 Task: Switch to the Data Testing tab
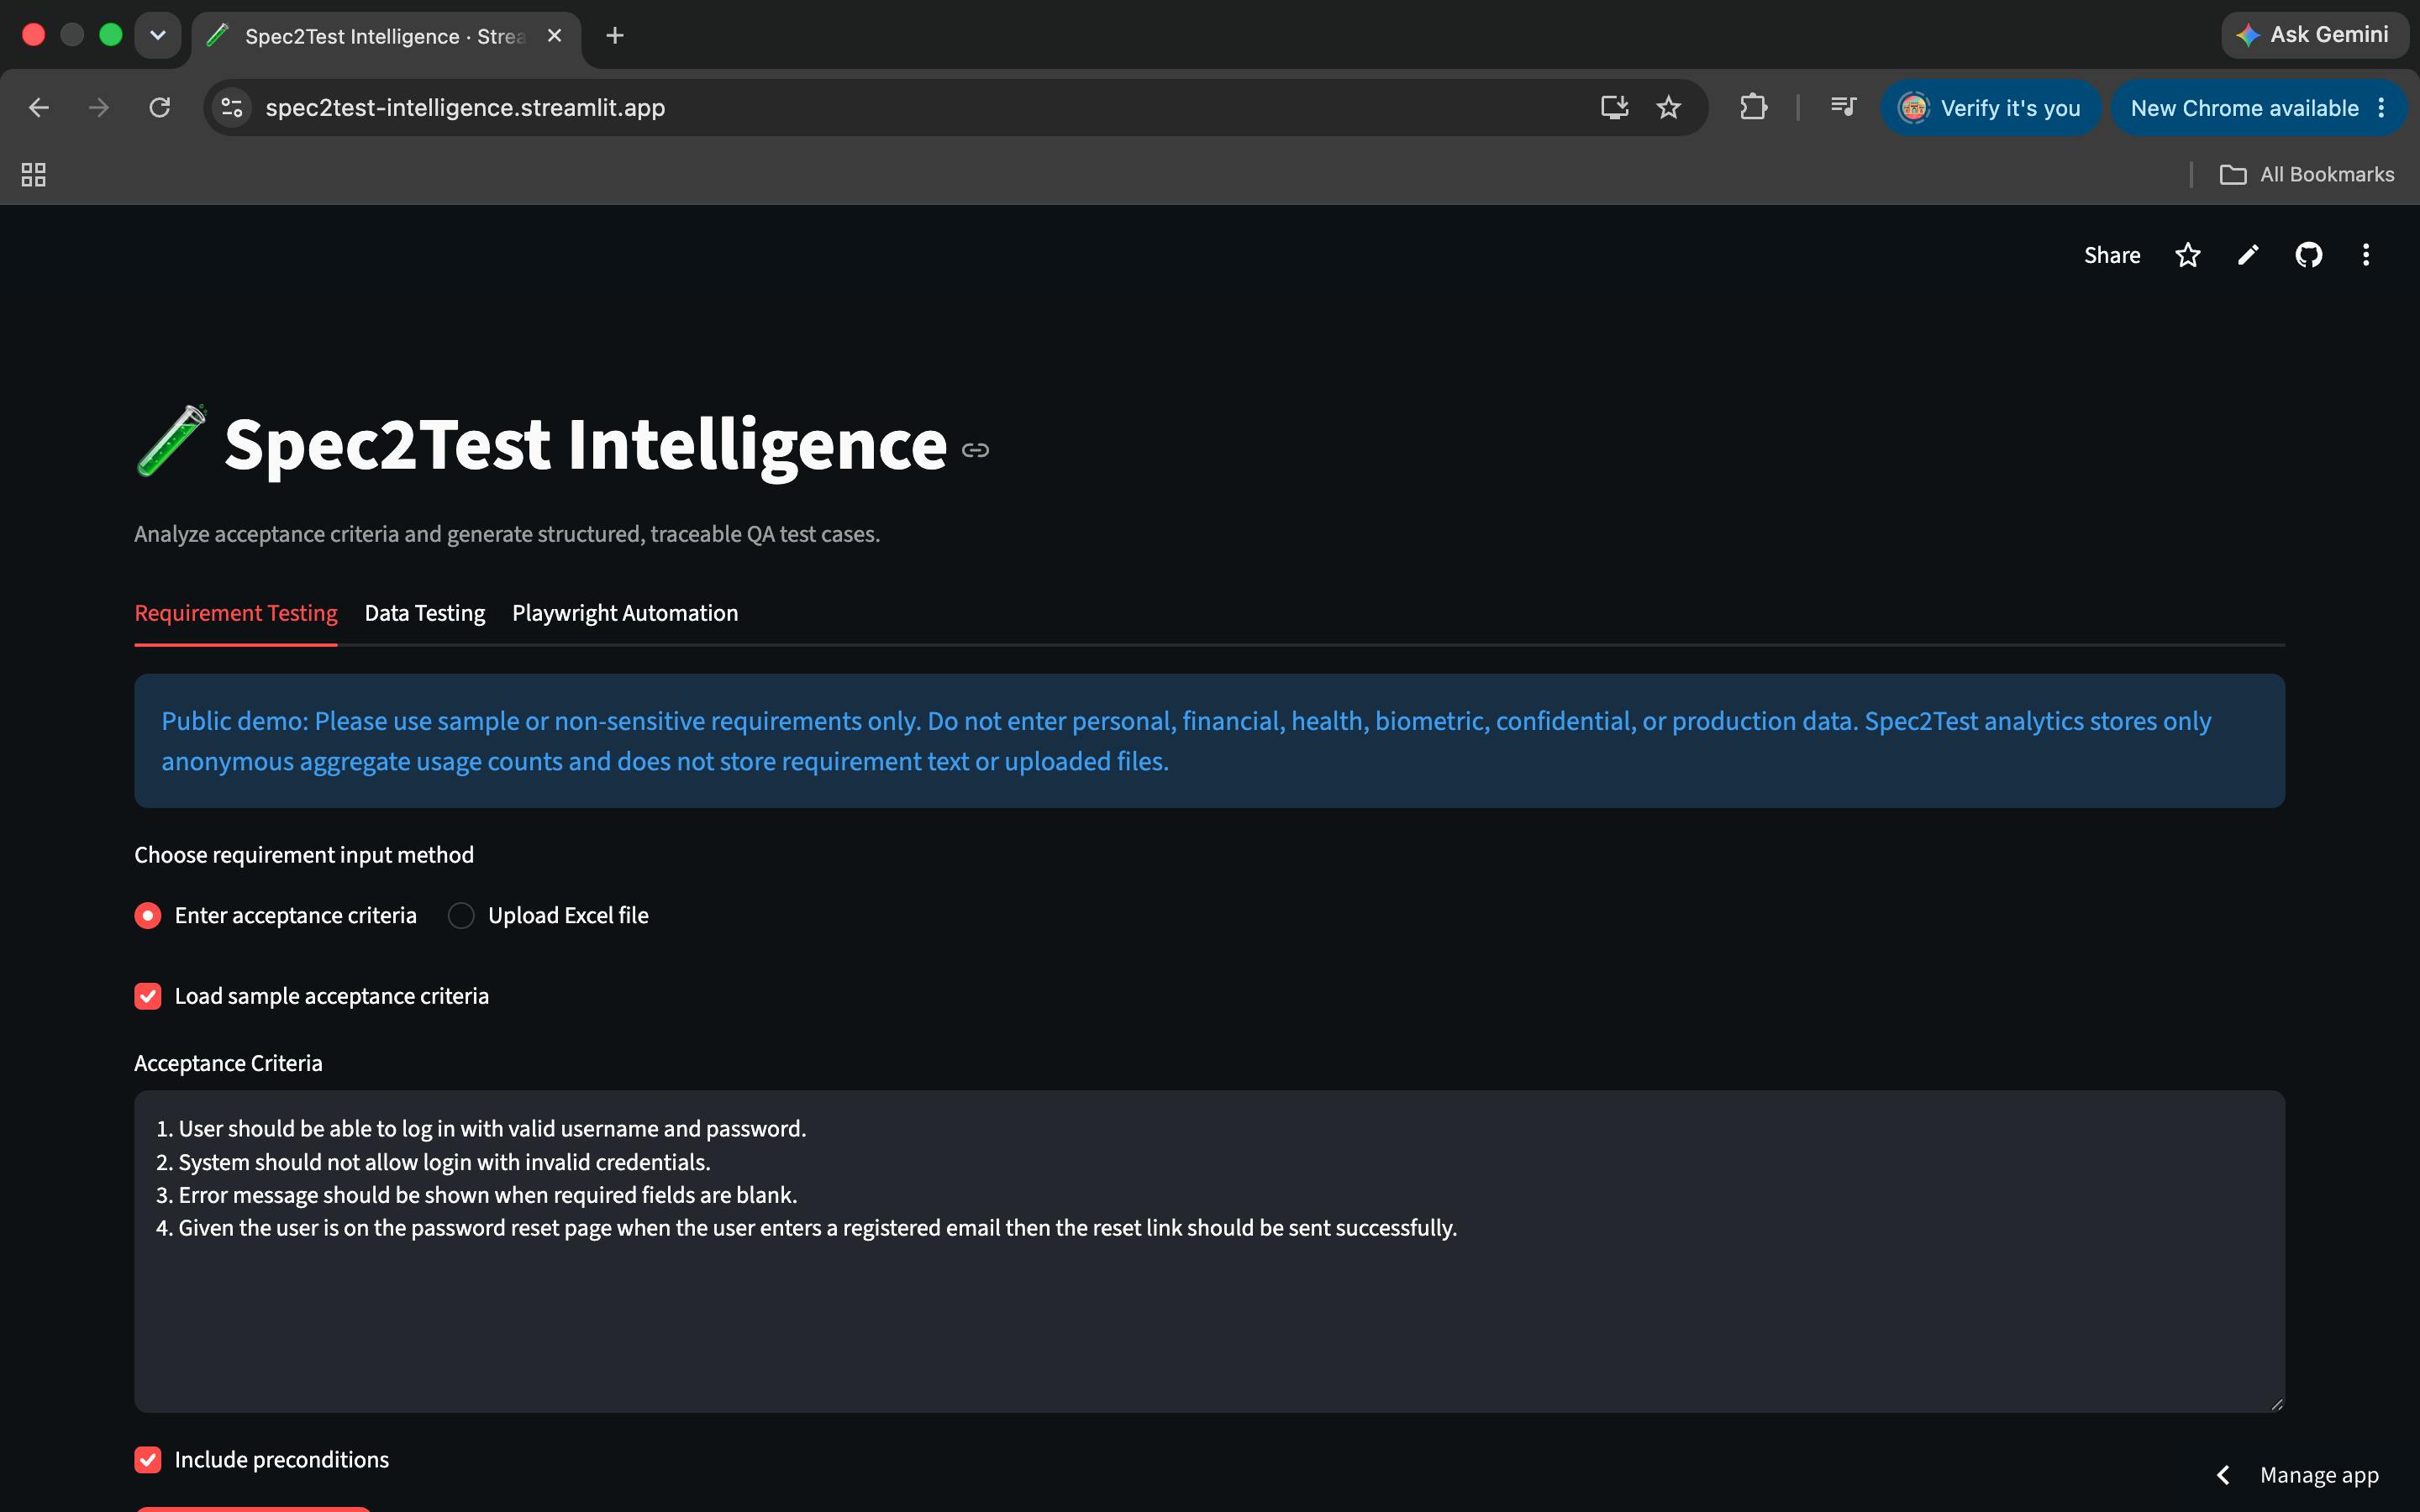point(425,613)
